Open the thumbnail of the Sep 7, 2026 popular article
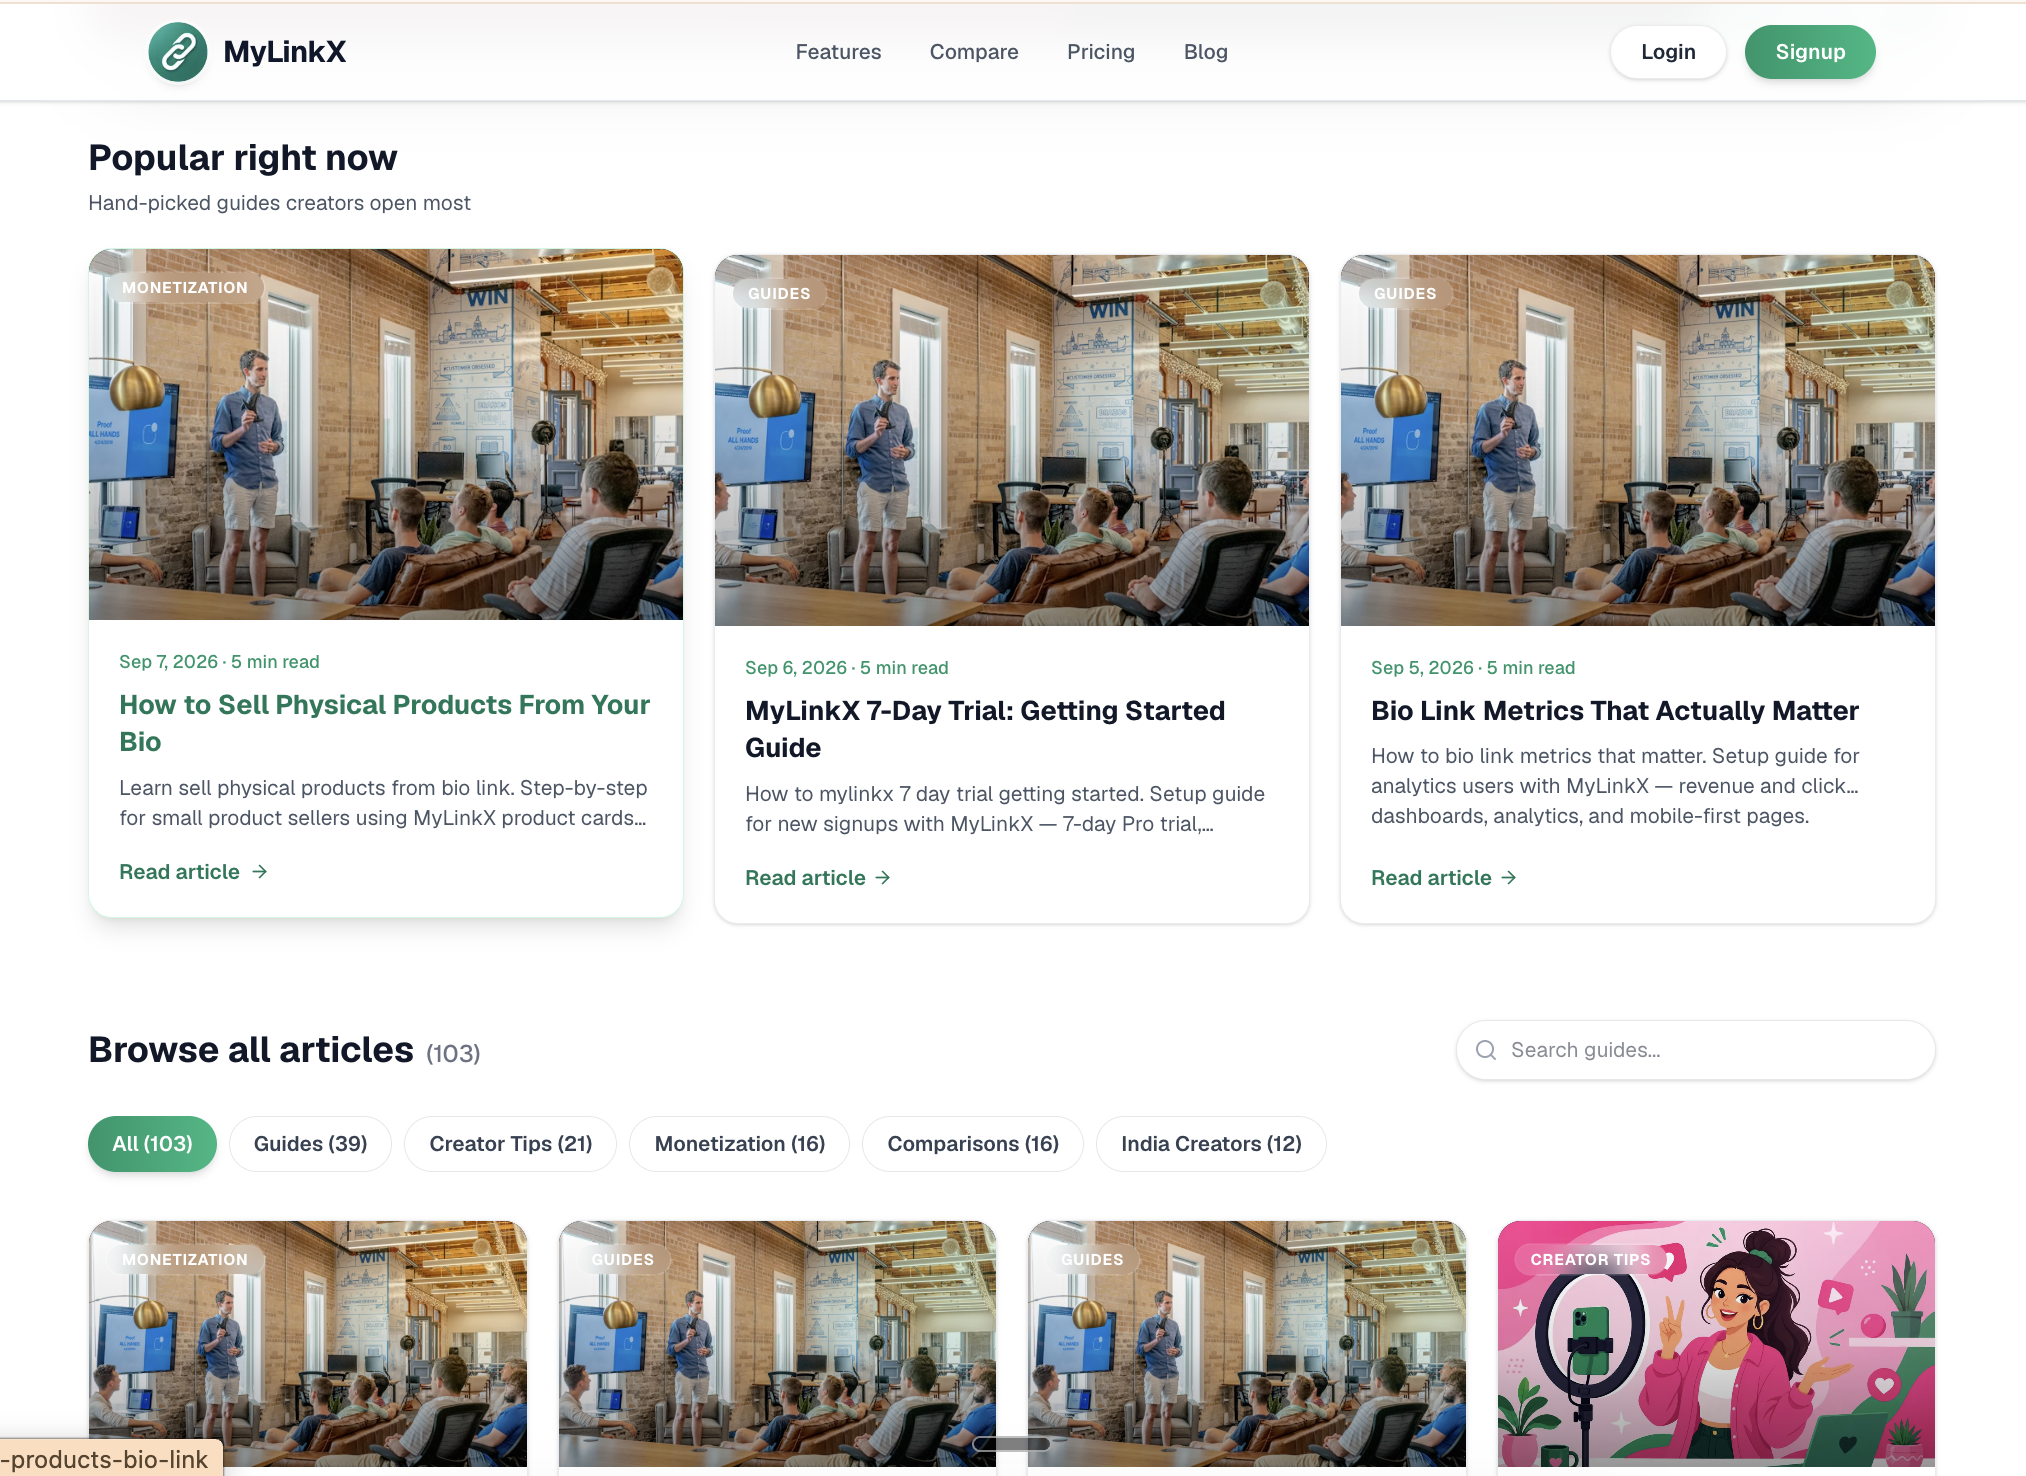 (386, 435)
